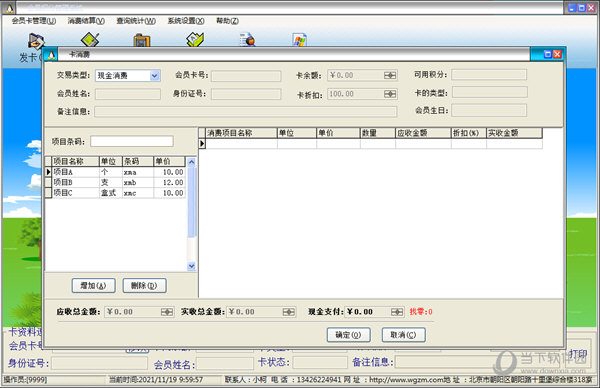
Task: Focus the 项目条码 input field
Action: [x=132, y=141]
